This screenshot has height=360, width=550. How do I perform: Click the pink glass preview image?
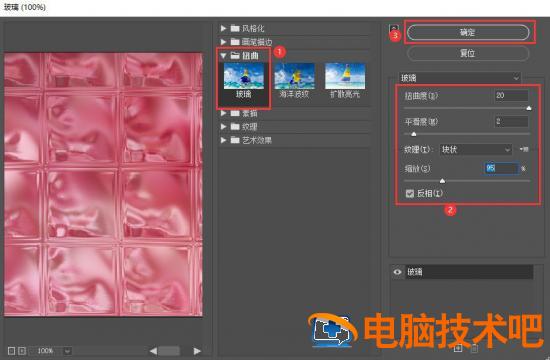103,184
